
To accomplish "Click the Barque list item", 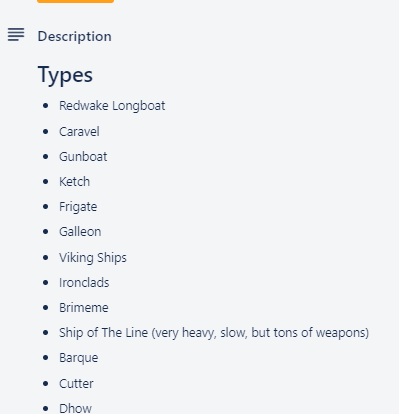I will pos(79,358).
